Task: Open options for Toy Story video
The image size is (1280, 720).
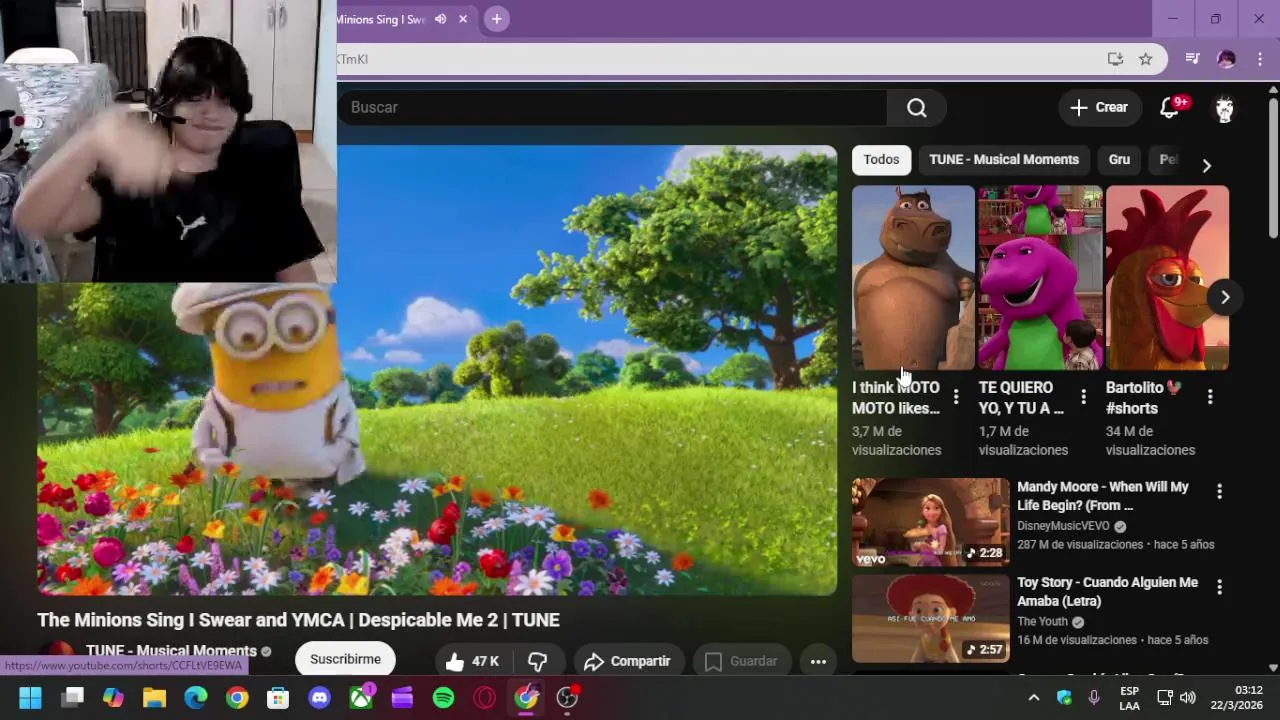Action: click(x=1219, y=587)
